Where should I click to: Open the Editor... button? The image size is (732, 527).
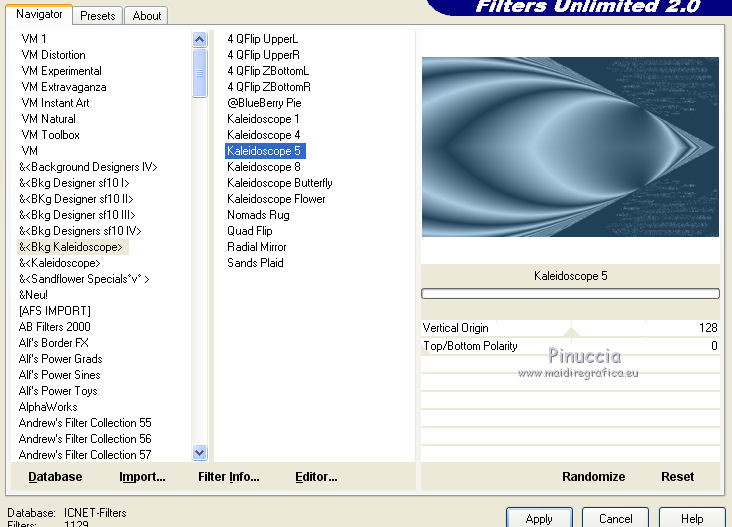tap(316, 477)
